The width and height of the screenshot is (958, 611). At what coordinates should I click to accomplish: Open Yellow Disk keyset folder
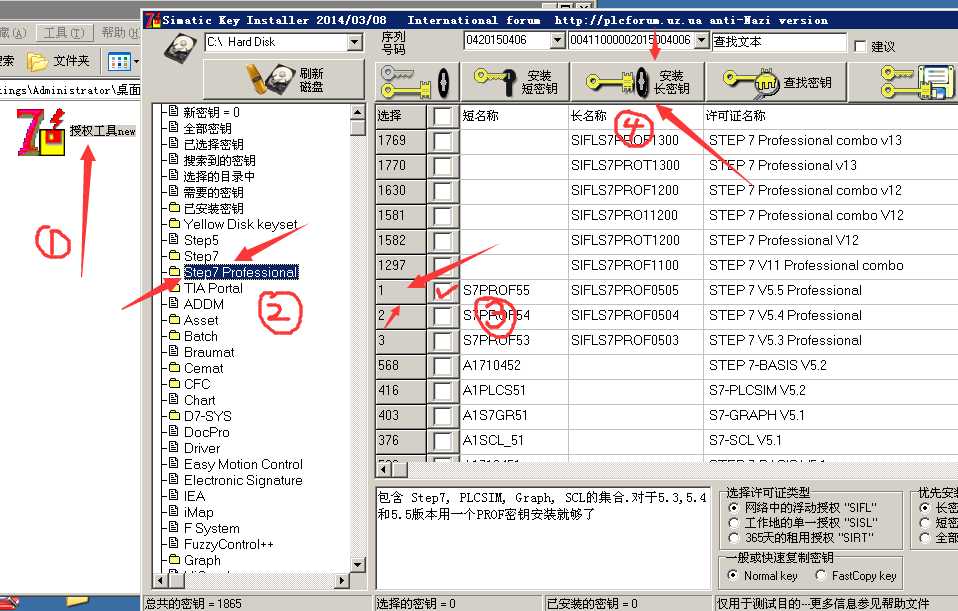pos(240,224)
